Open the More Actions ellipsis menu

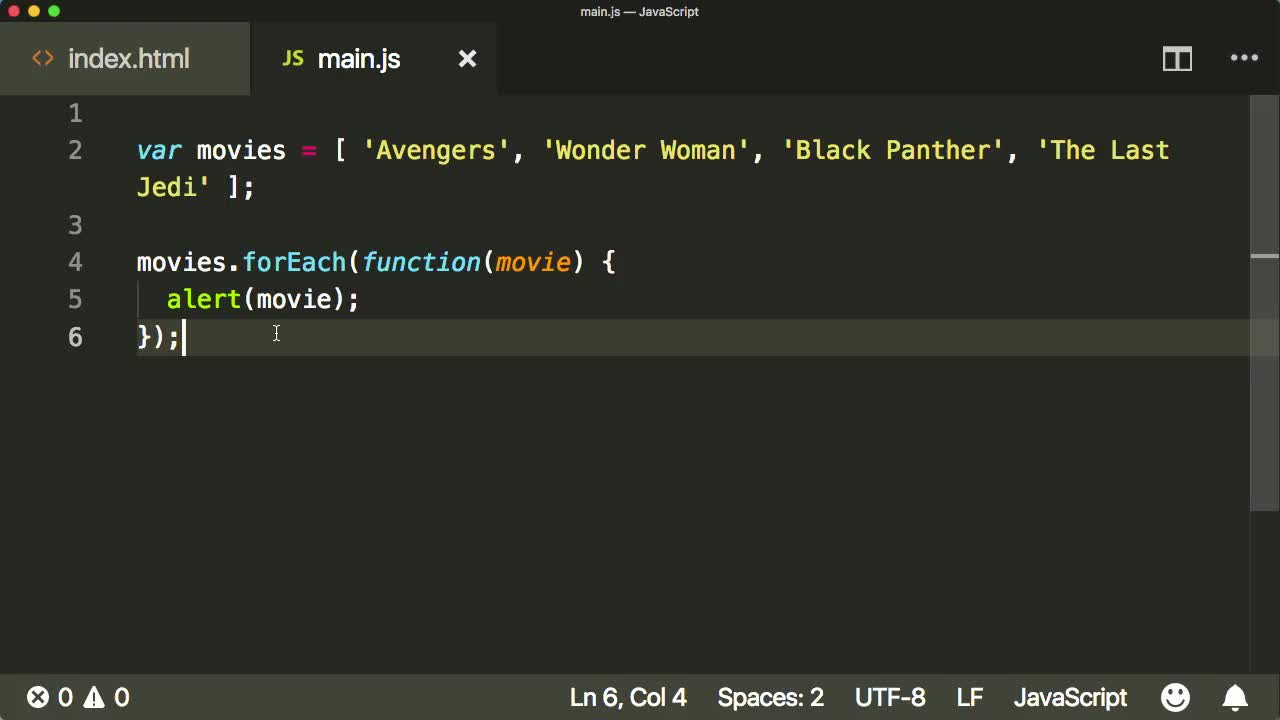(1244, 59)
